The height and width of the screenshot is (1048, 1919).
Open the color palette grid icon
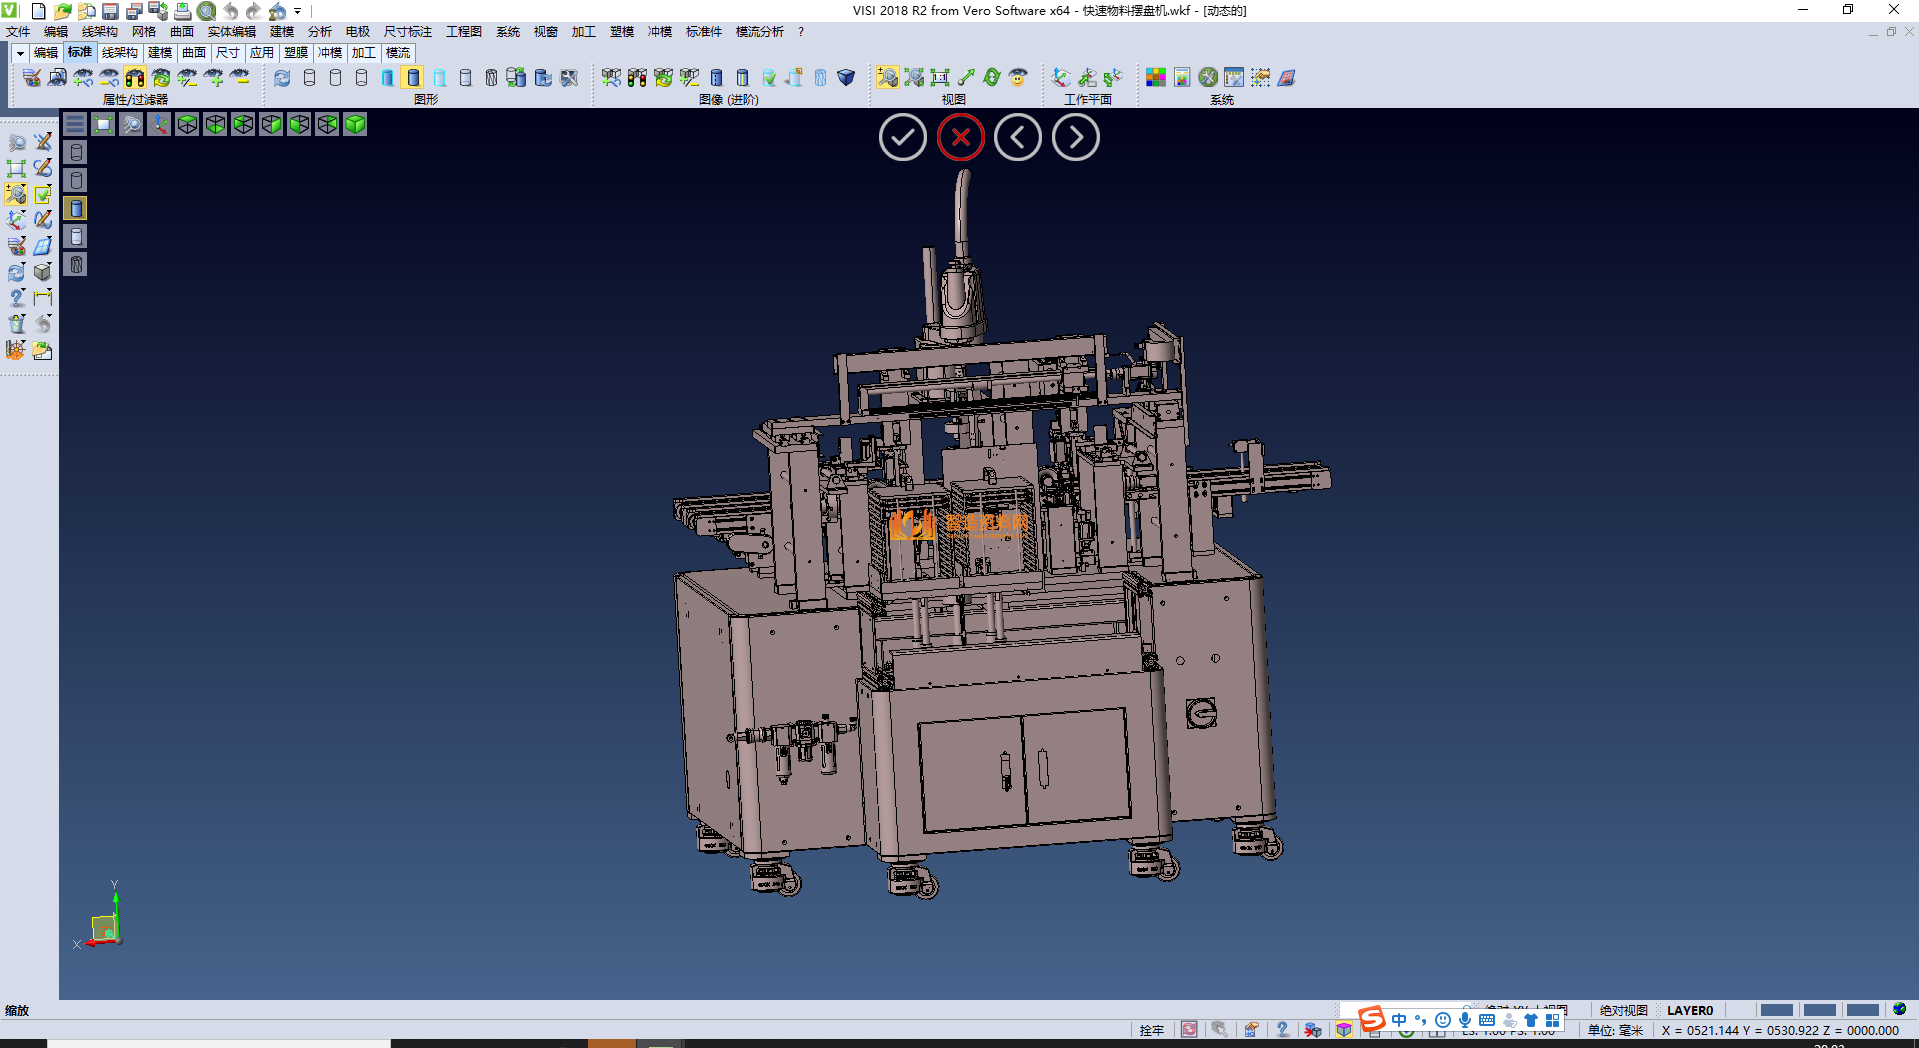click(x=1156, y=78)
